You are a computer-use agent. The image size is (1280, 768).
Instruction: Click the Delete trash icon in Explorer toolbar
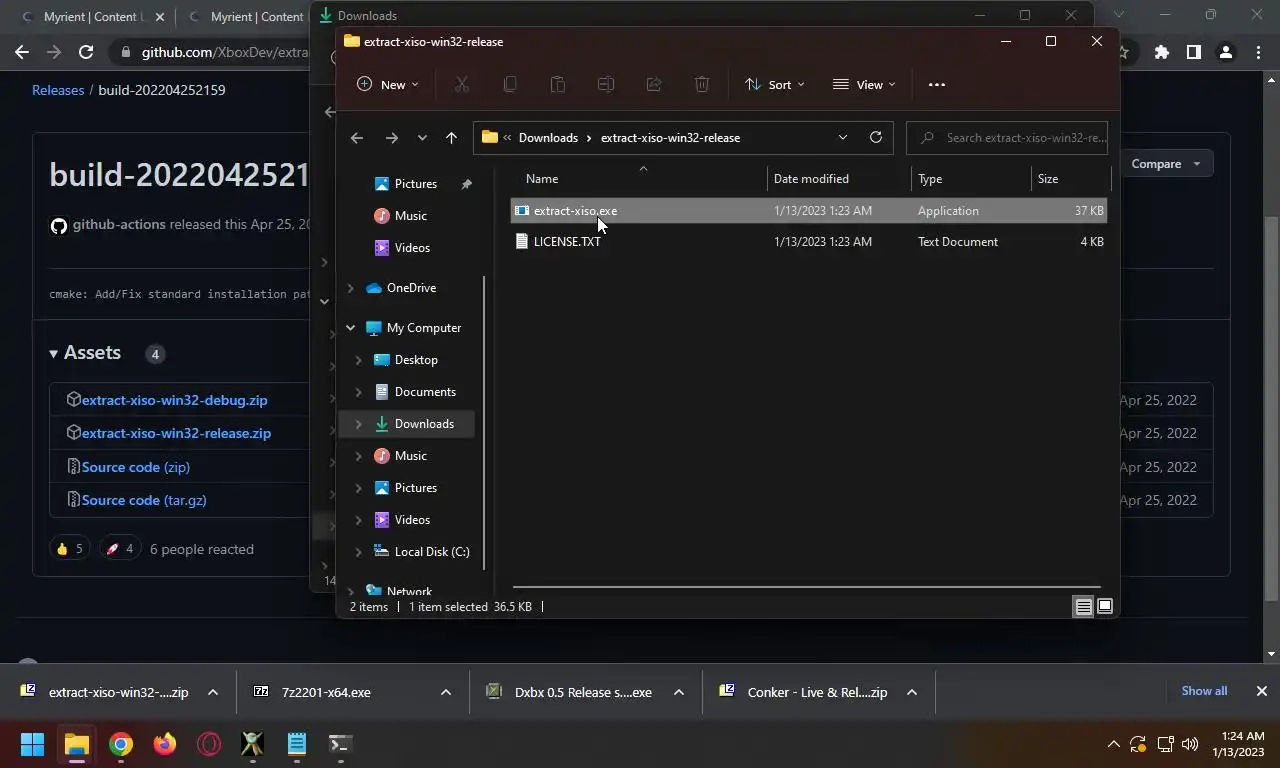[702, 85]
